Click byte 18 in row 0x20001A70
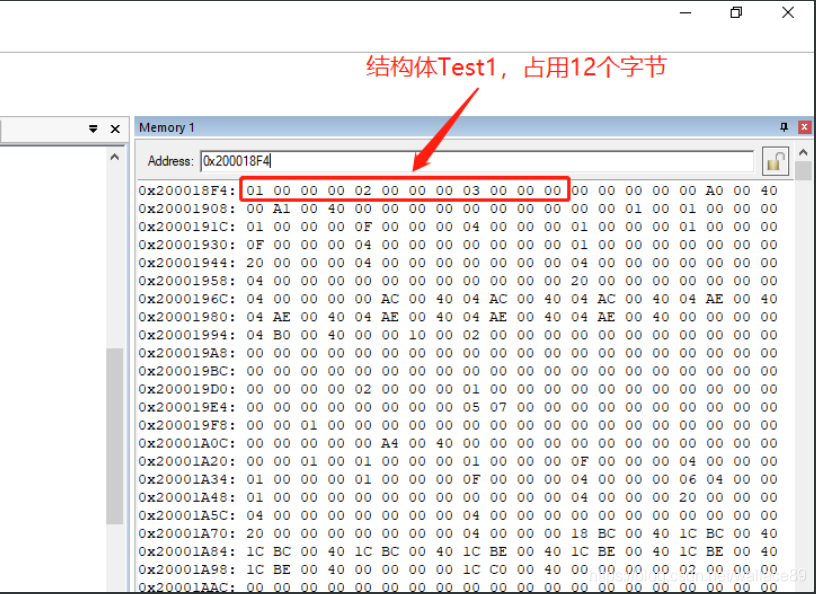This screenshot has width=816, height=594. pos(580,534)
